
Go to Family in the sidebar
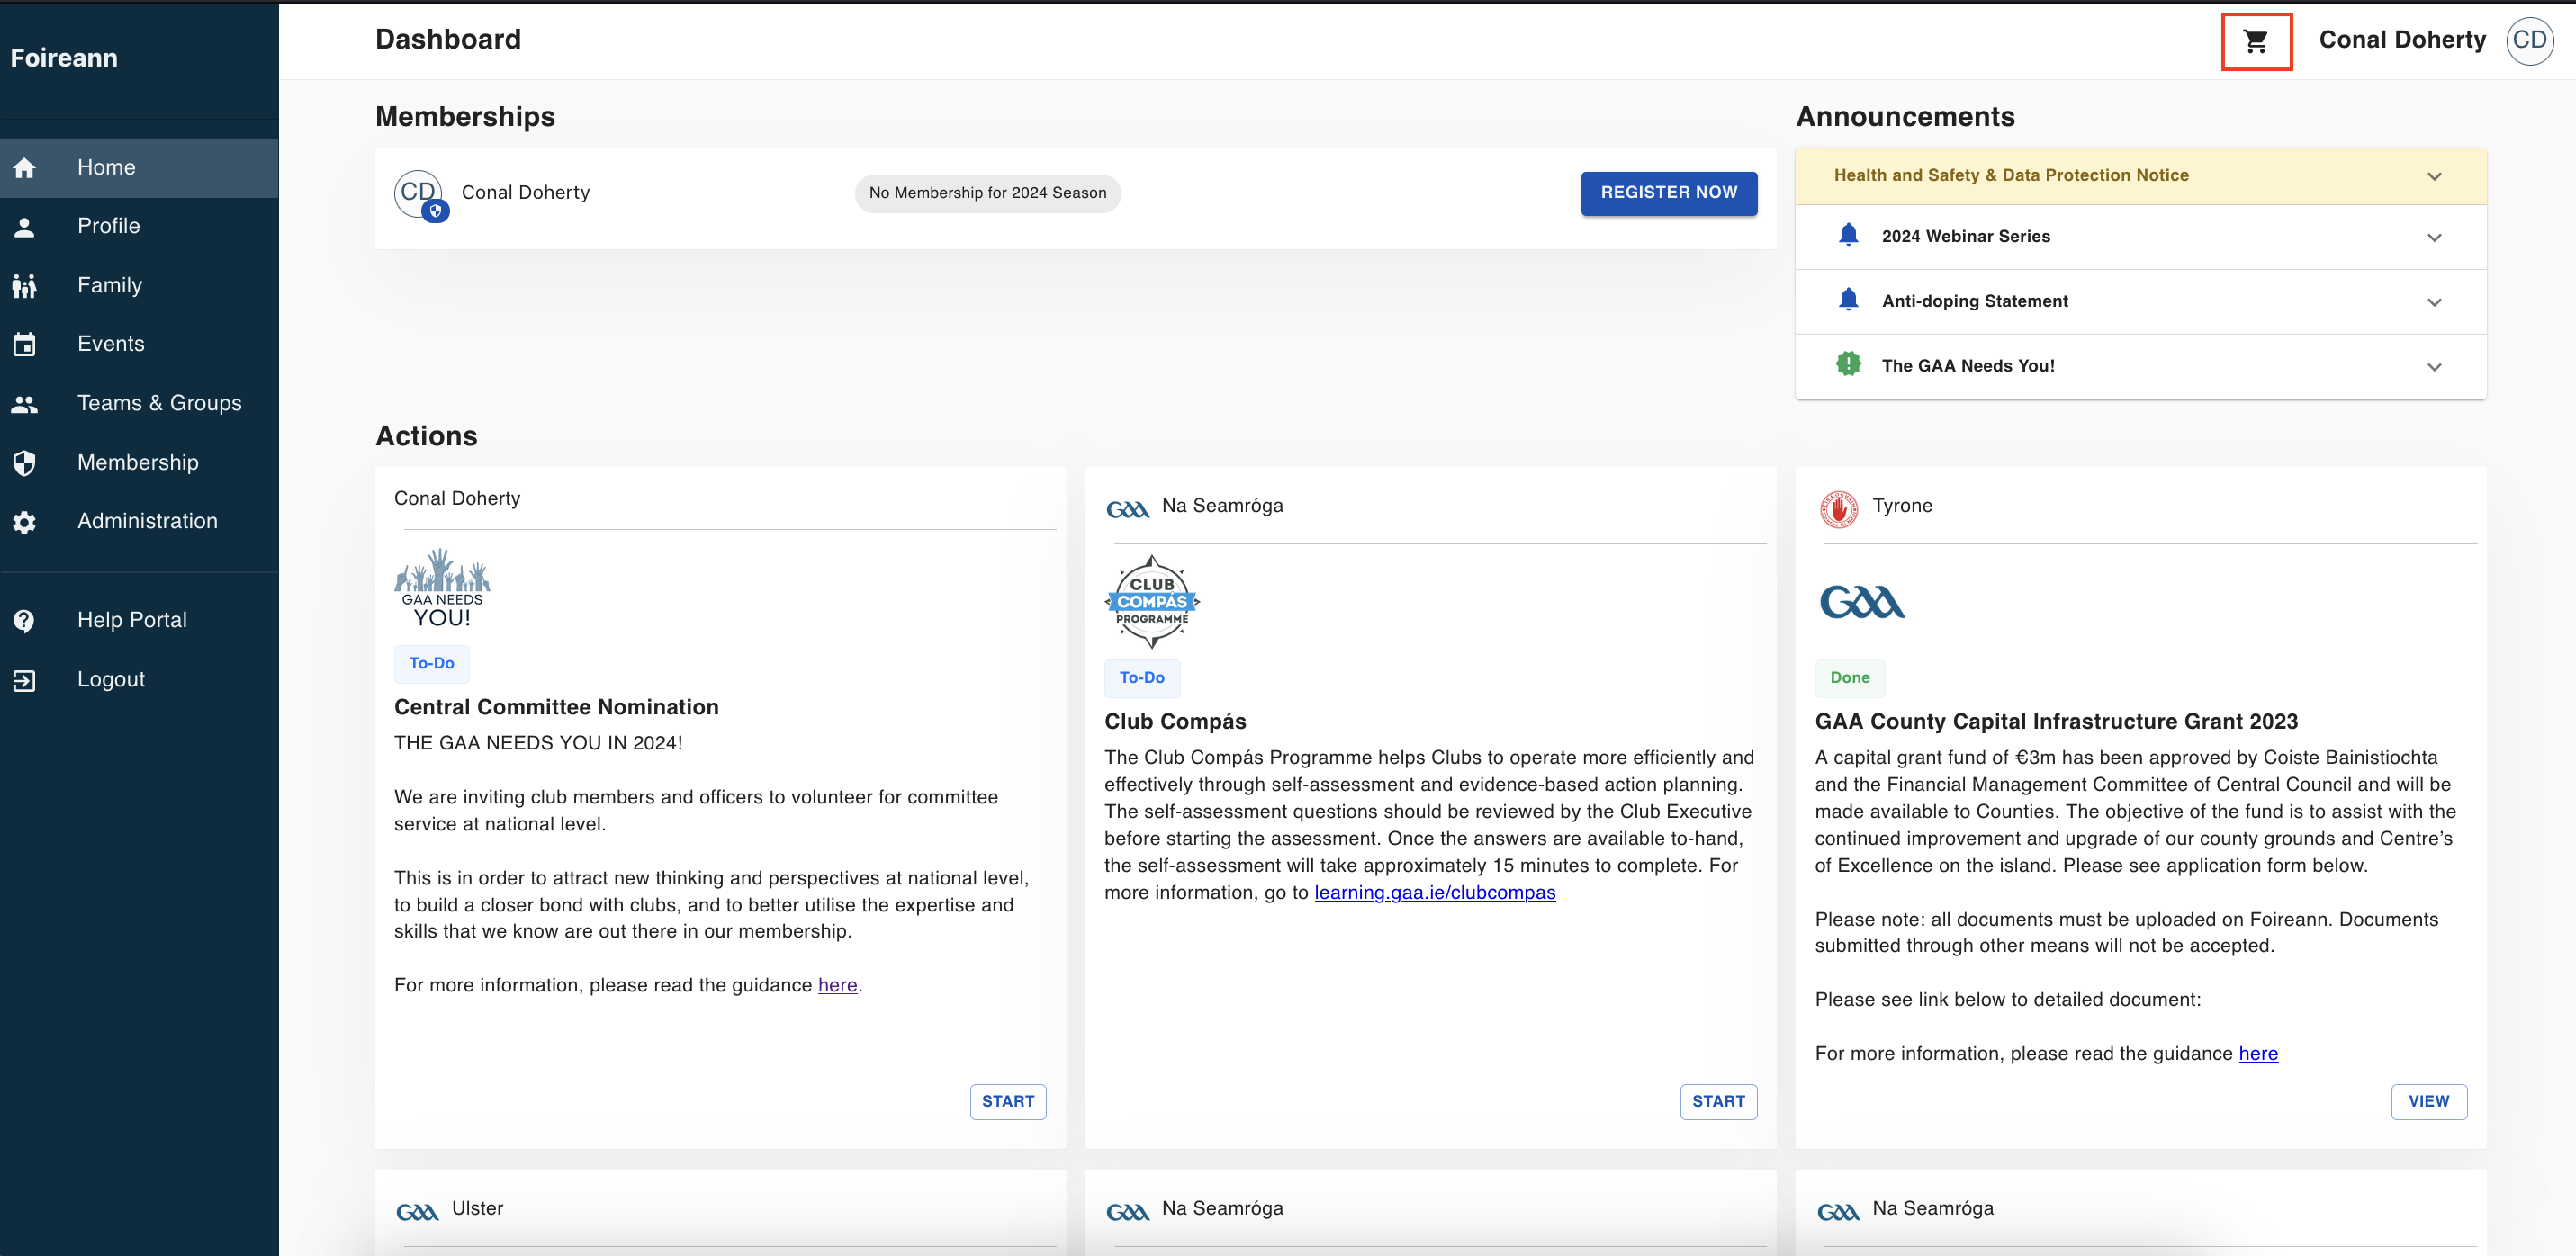(x=139, y=285)
